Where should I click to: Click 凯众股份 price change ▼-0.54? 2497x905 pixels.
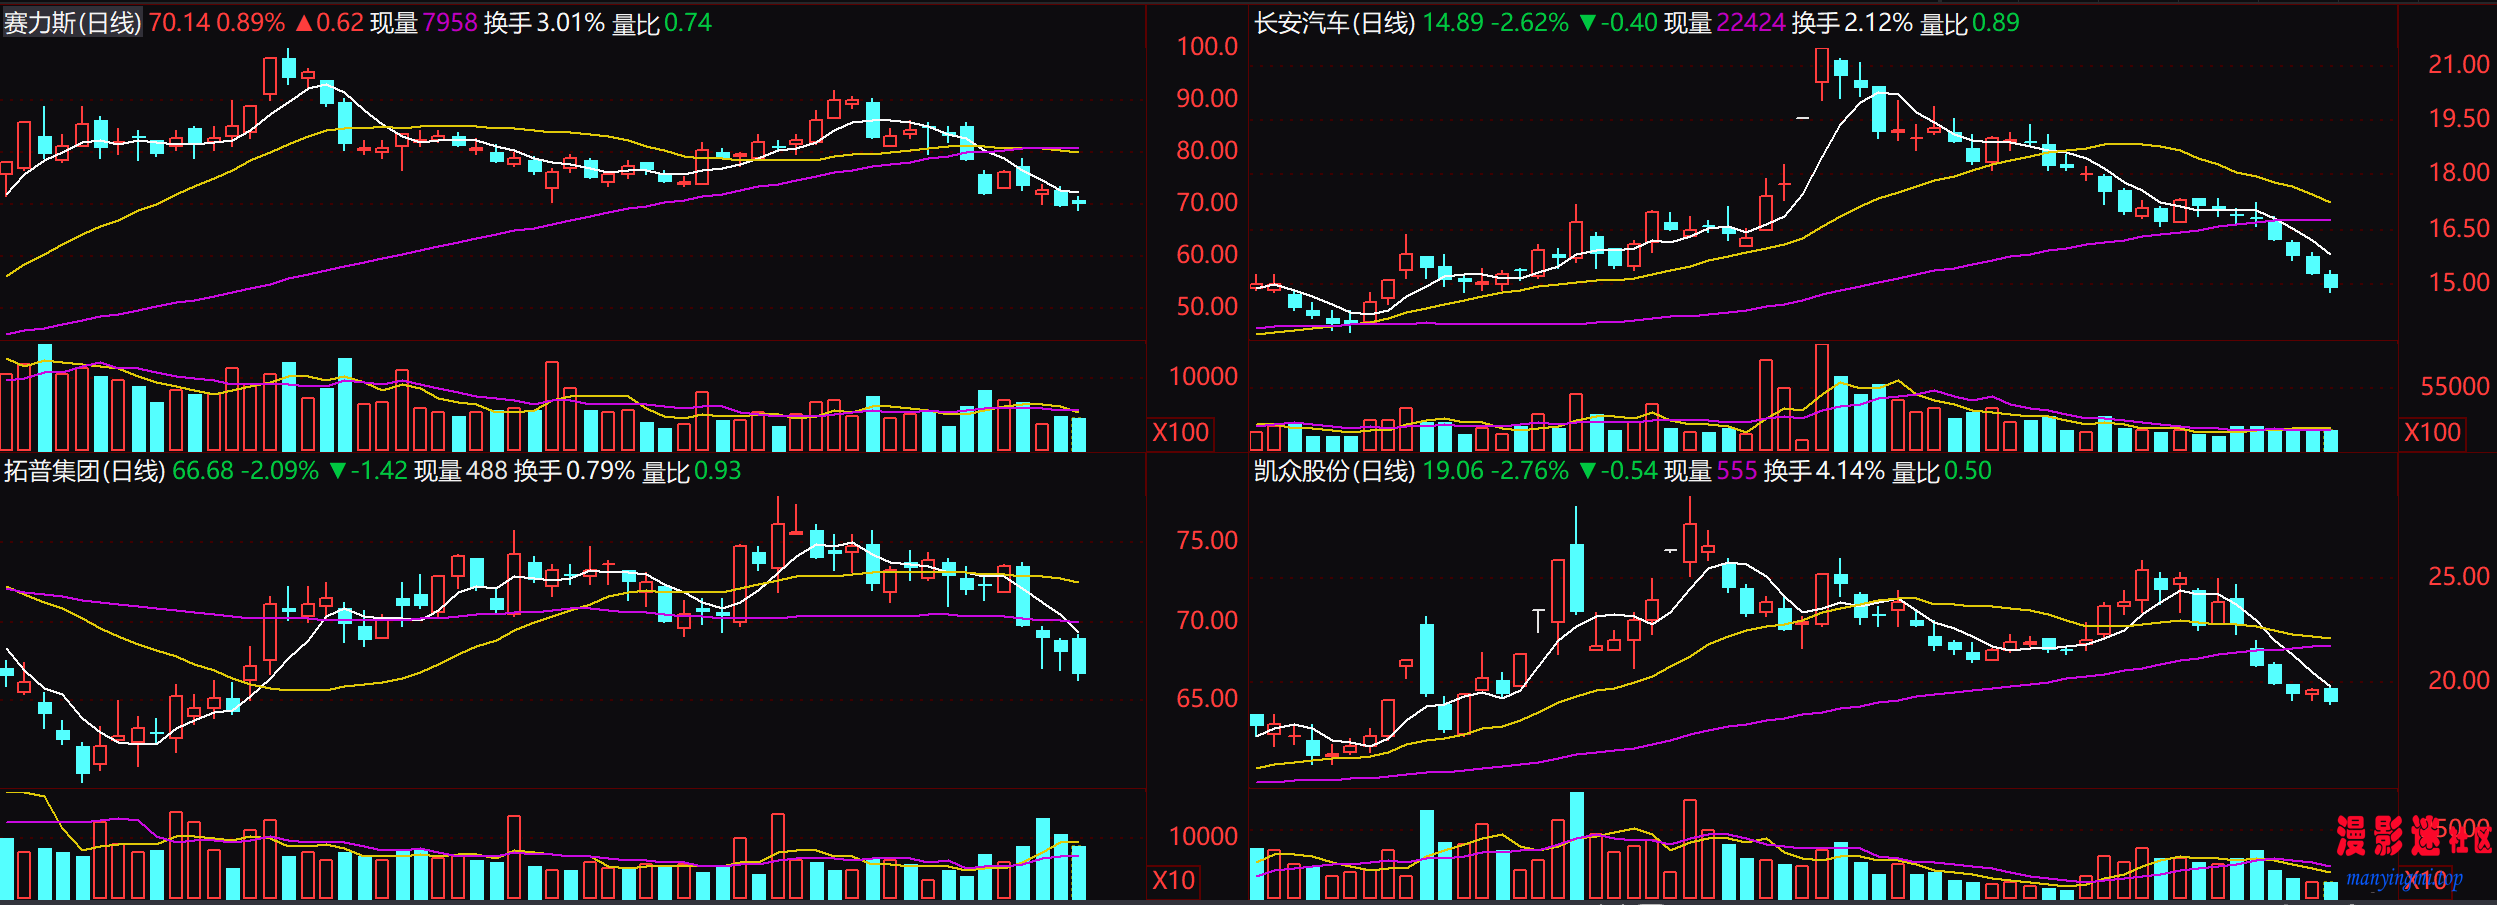1618,471
